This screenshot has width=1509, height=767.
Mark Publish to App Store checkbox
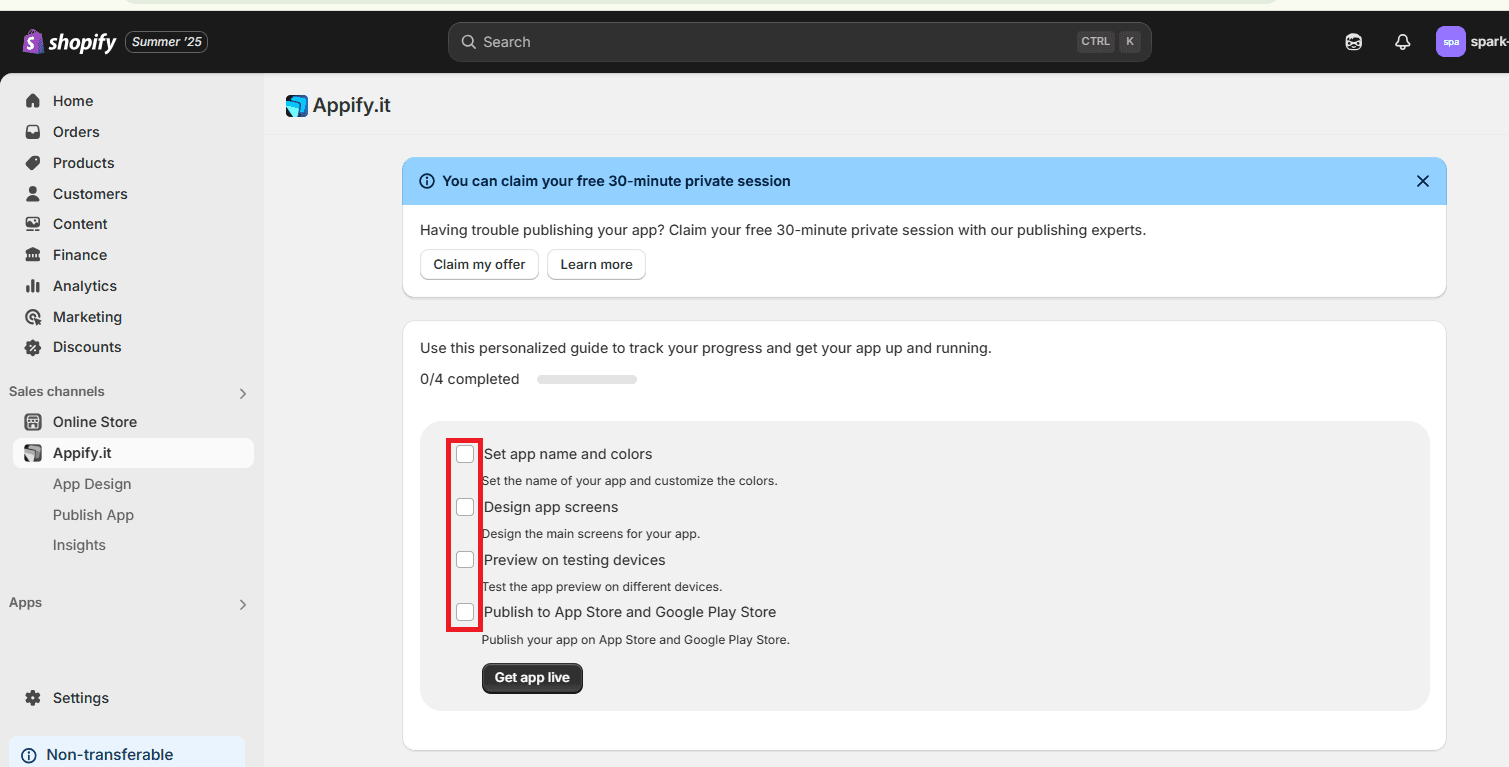point(465,612)
